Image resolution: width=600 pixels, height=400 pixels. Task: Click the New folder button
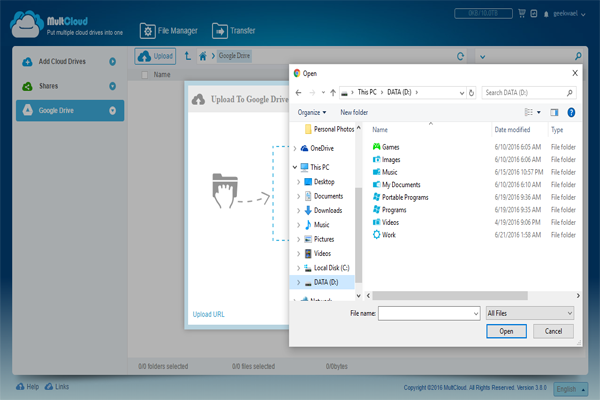click(x=354, y=113)
